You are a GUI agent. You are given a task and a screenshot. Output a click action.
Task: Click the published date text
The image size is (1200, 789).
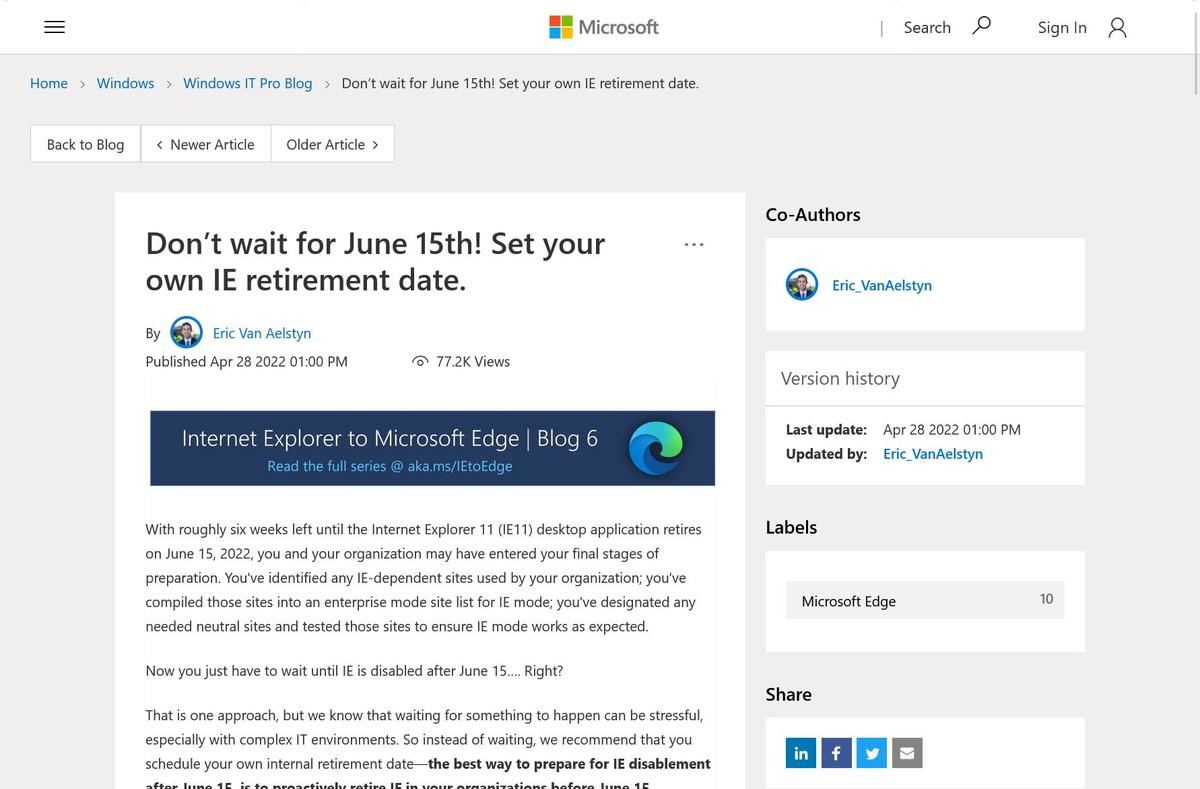[x=247, y=361]
